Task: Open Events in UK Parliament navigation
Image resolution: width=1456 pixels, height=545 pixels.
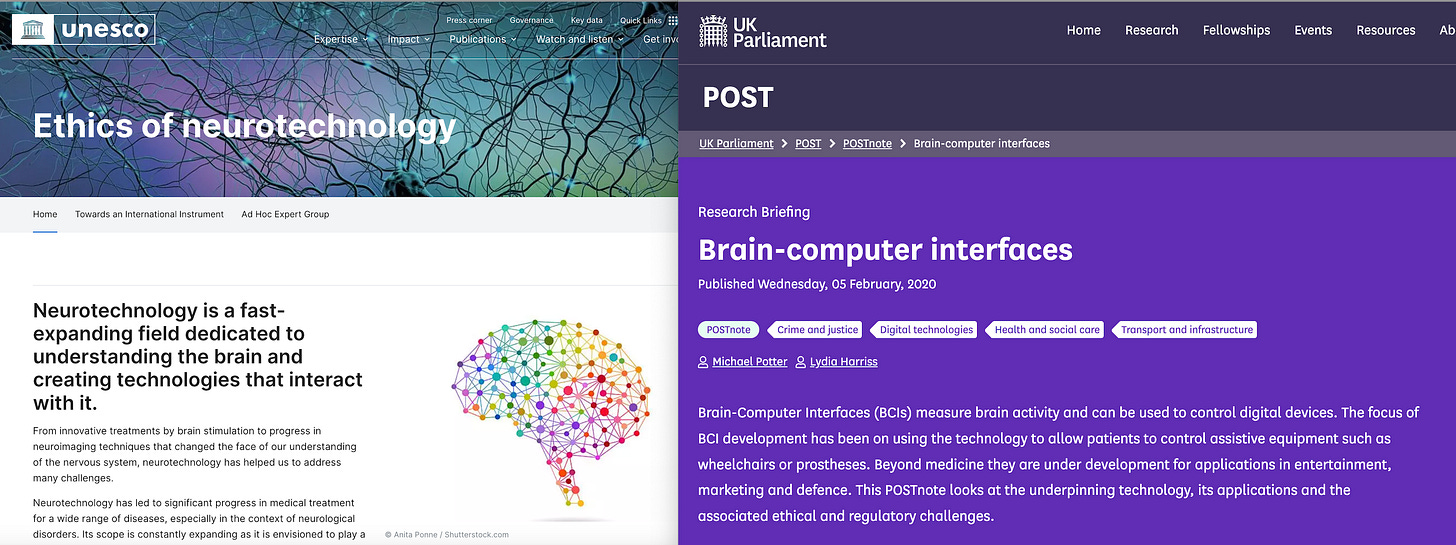Action: [x=1313, y=30]
